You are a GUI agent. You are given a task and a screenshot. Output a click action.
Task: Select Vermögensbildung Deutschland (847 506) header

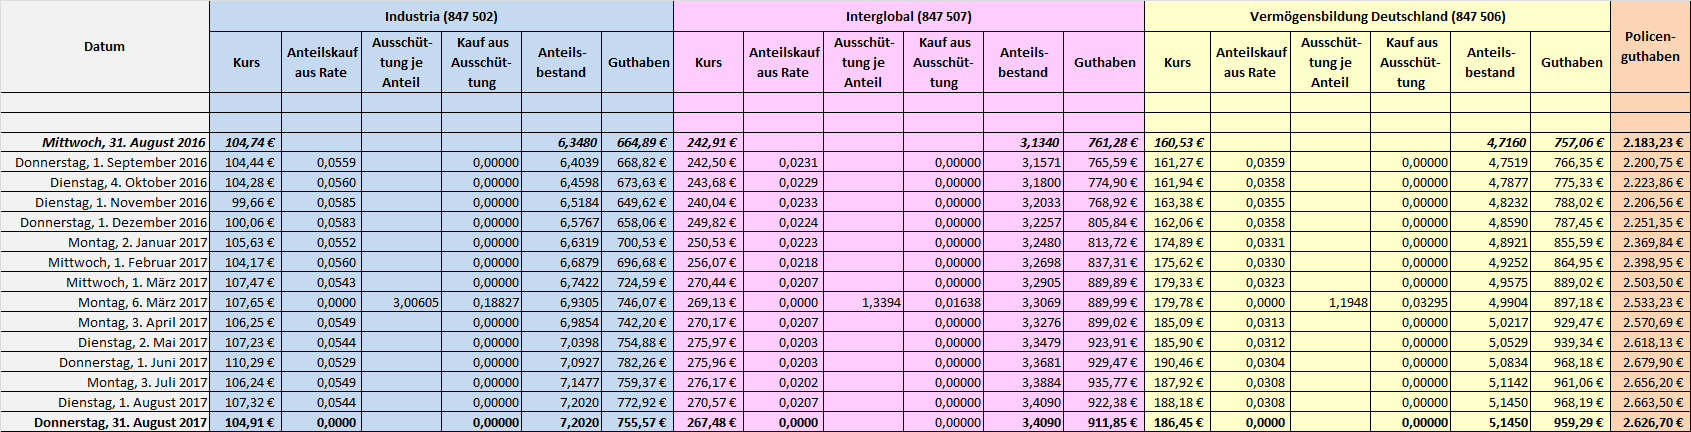coord(1377,17)
